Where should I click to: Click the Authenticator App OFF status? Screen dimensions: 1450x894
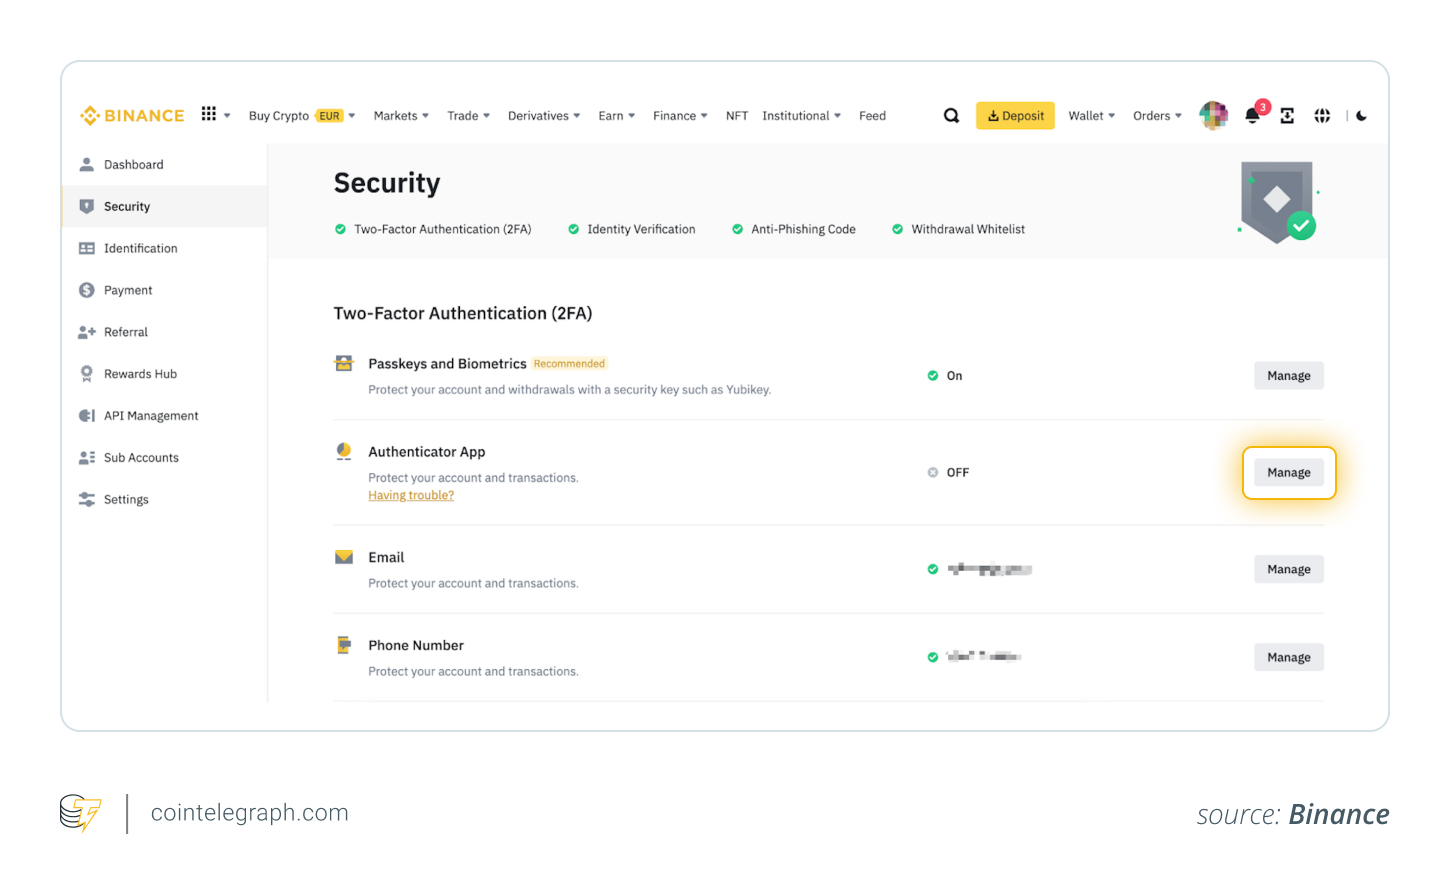pyautogui.click(x=948, y=472)
